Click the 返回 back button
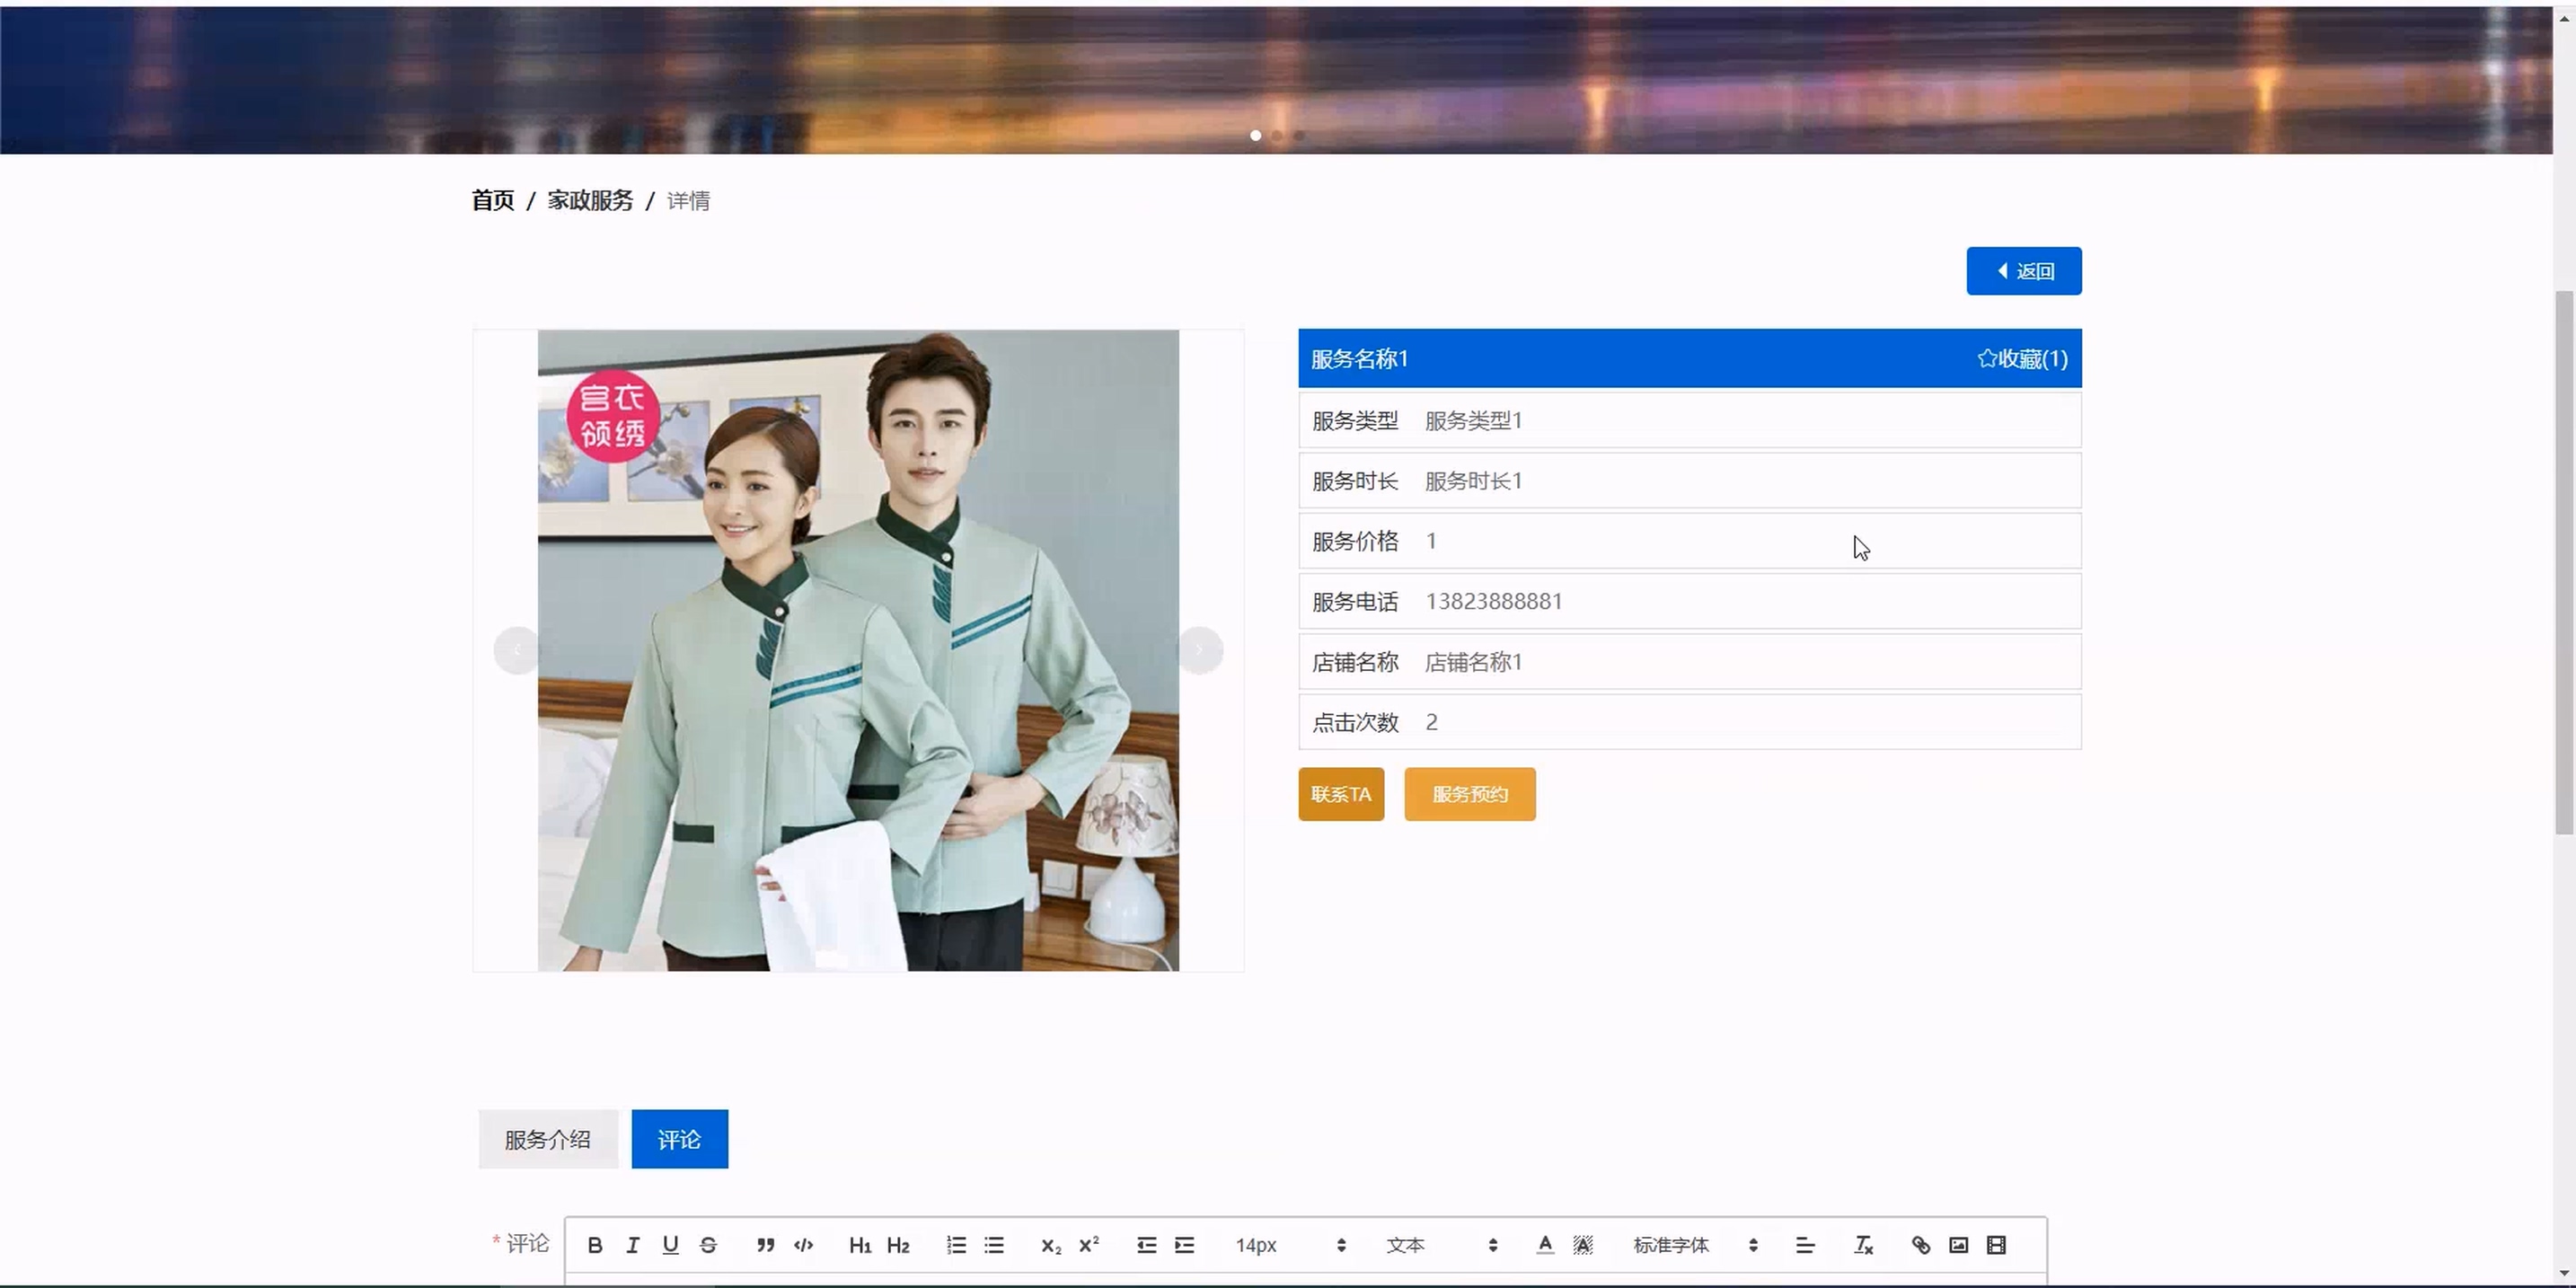The height and width of the screenshot is (1288, 2576). pos(2023,271)
